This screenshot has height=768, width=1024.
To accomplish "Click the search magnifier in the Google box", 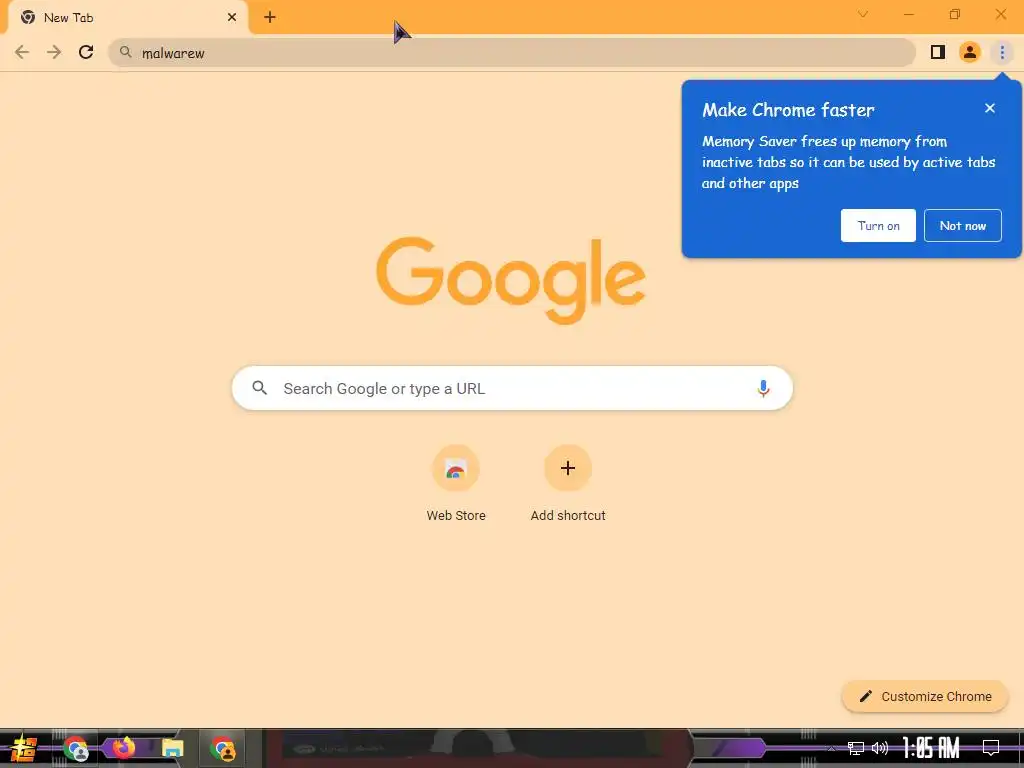I will (260, 389).
